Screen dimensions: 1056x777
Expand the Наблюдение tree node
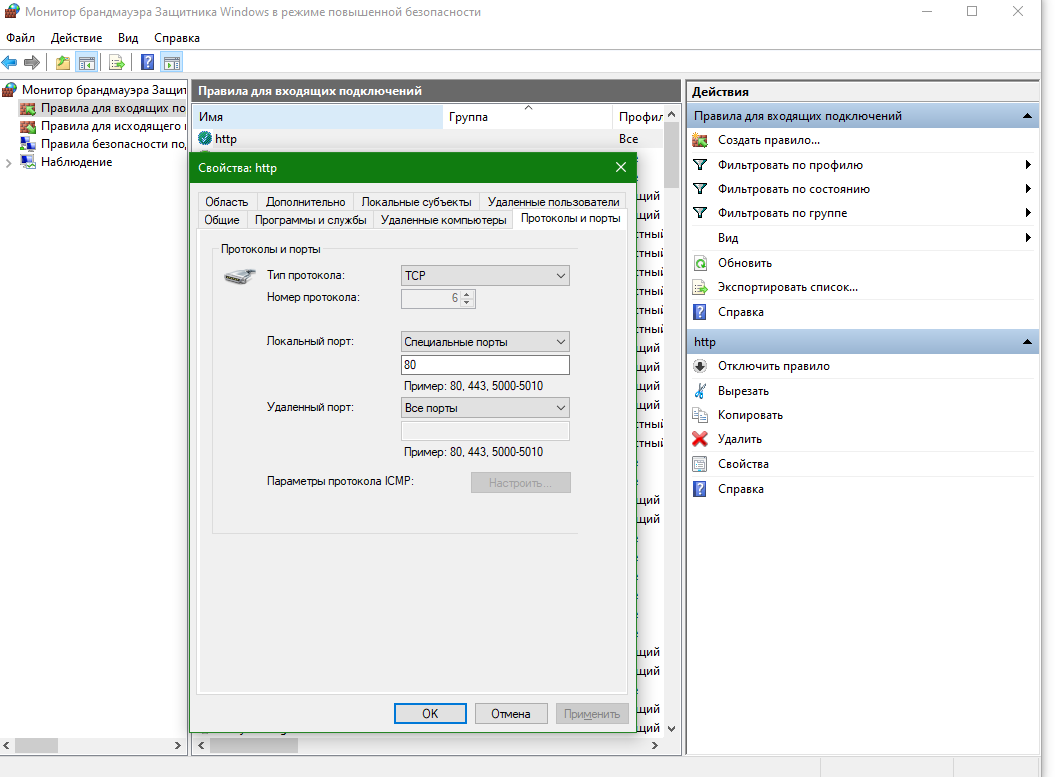[x=8, y=162]
